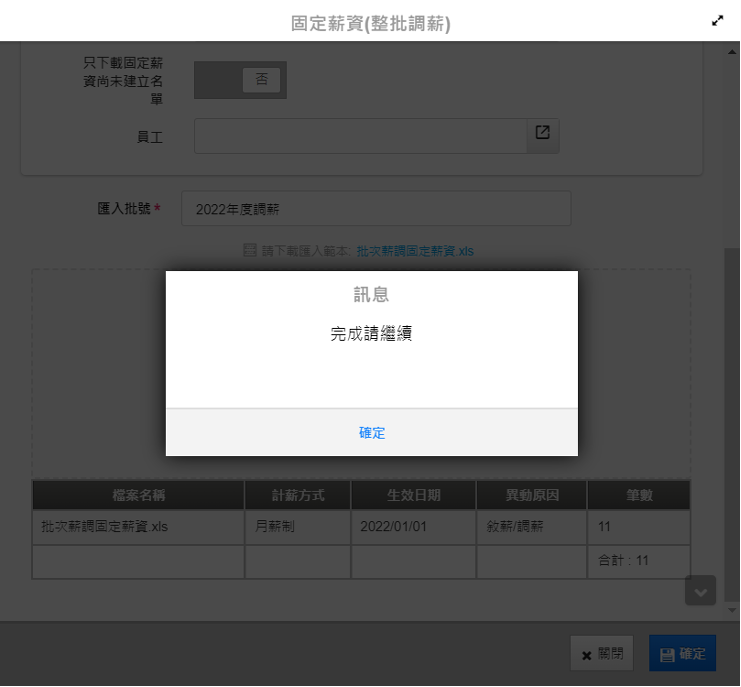Click the 異動原因 column header

pyautogui.click(x=532, y=495)
